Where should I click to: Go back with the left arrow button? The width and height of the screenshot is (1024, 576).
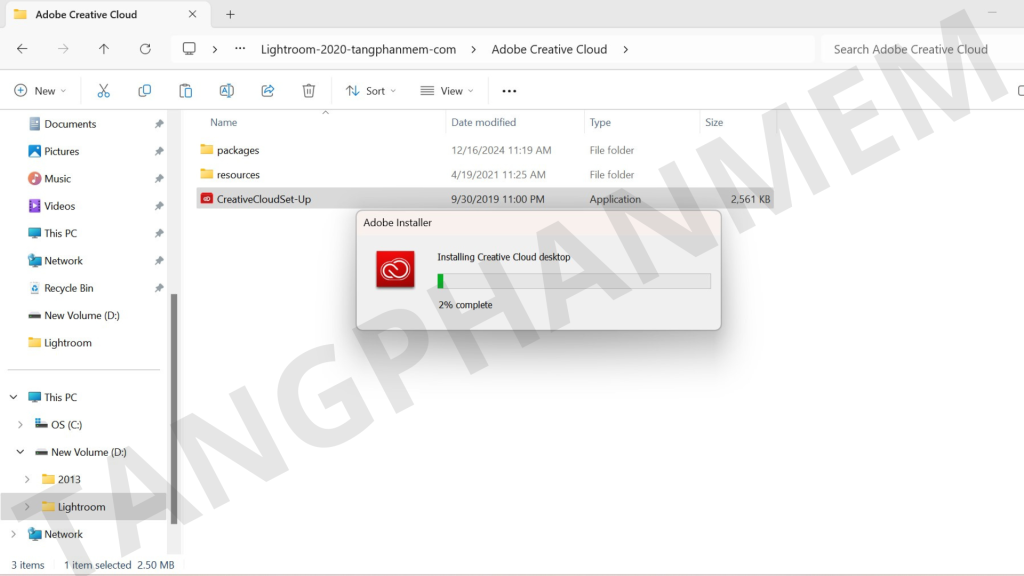point(22,49)
